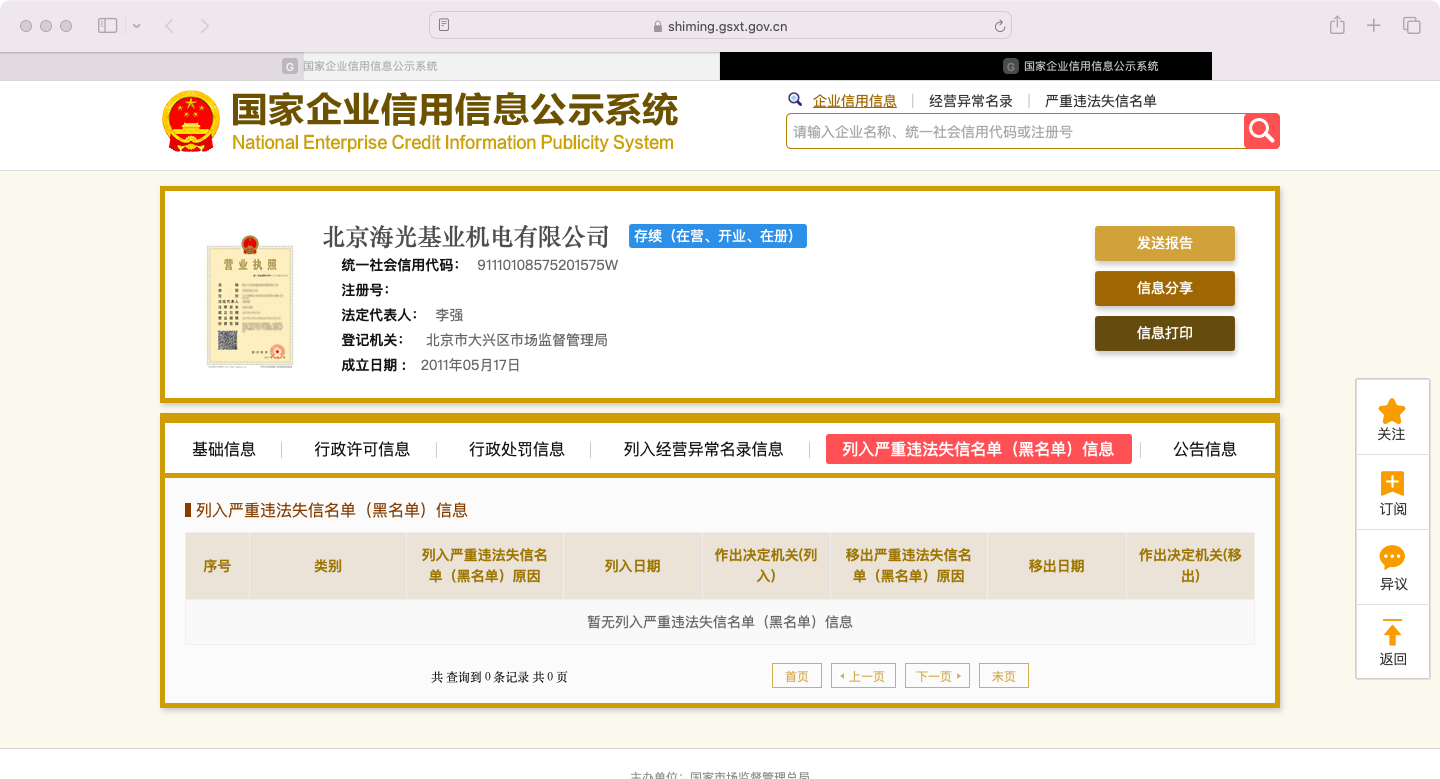Expand the sidebar options chevron
Image resolution: width=1440 pixels, height=779 pixels.
point(137,26)
